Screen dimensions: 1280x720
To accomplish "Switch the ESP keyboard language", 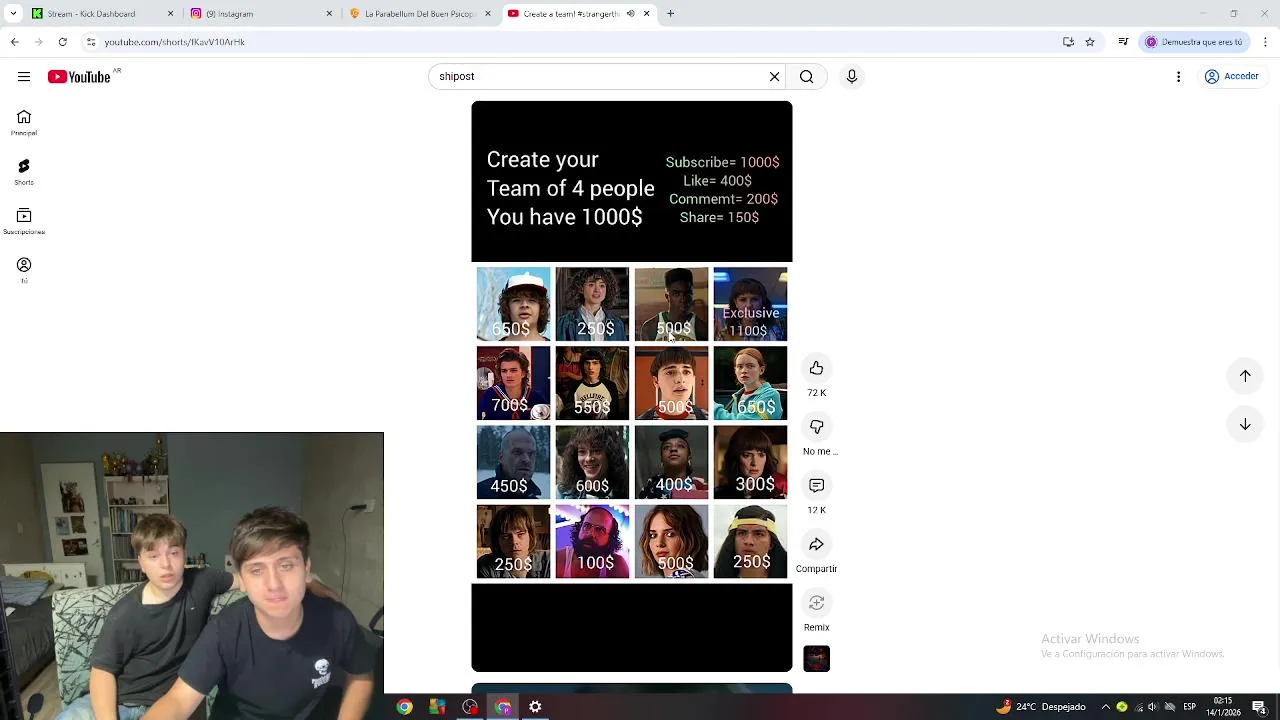I will pos(1189,707).
